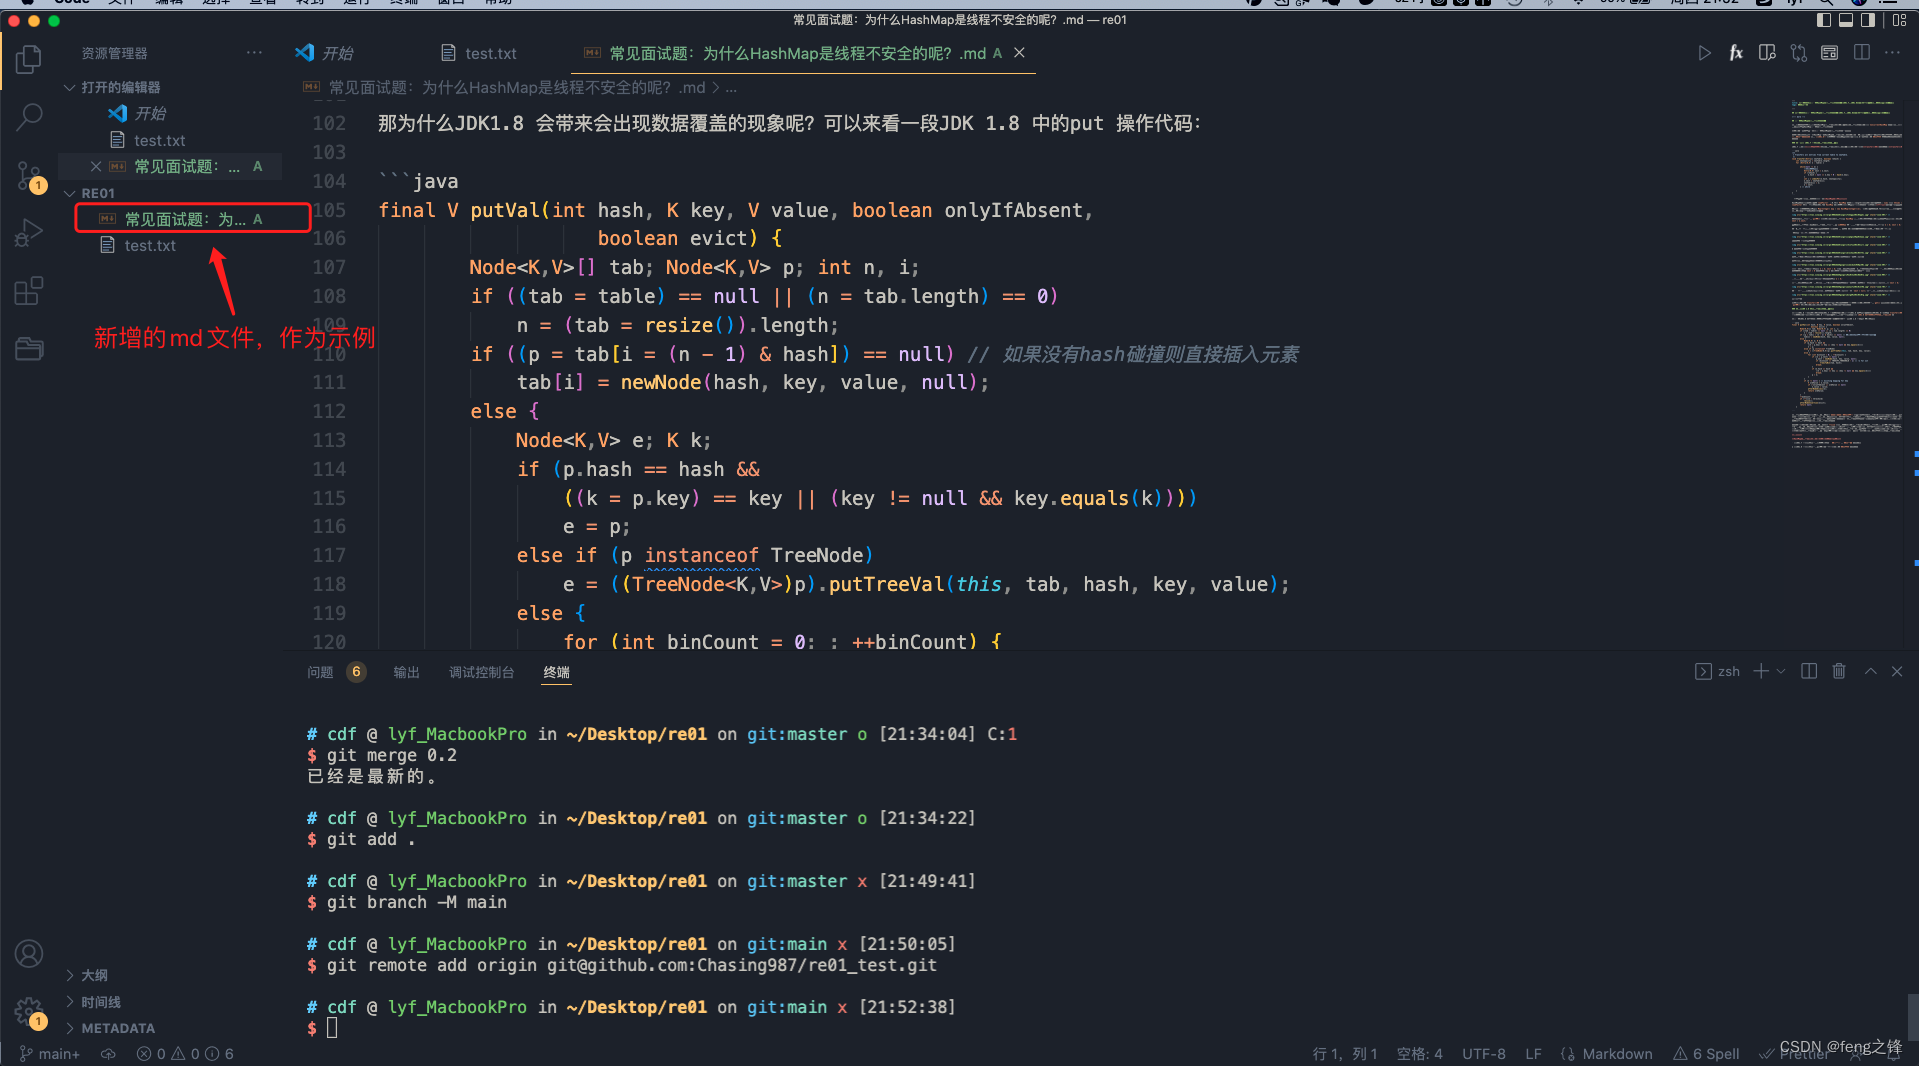The height and width of the screenshot is (1066, 1919).
Task: Open the Search view in activity bar
Action: 29,117
